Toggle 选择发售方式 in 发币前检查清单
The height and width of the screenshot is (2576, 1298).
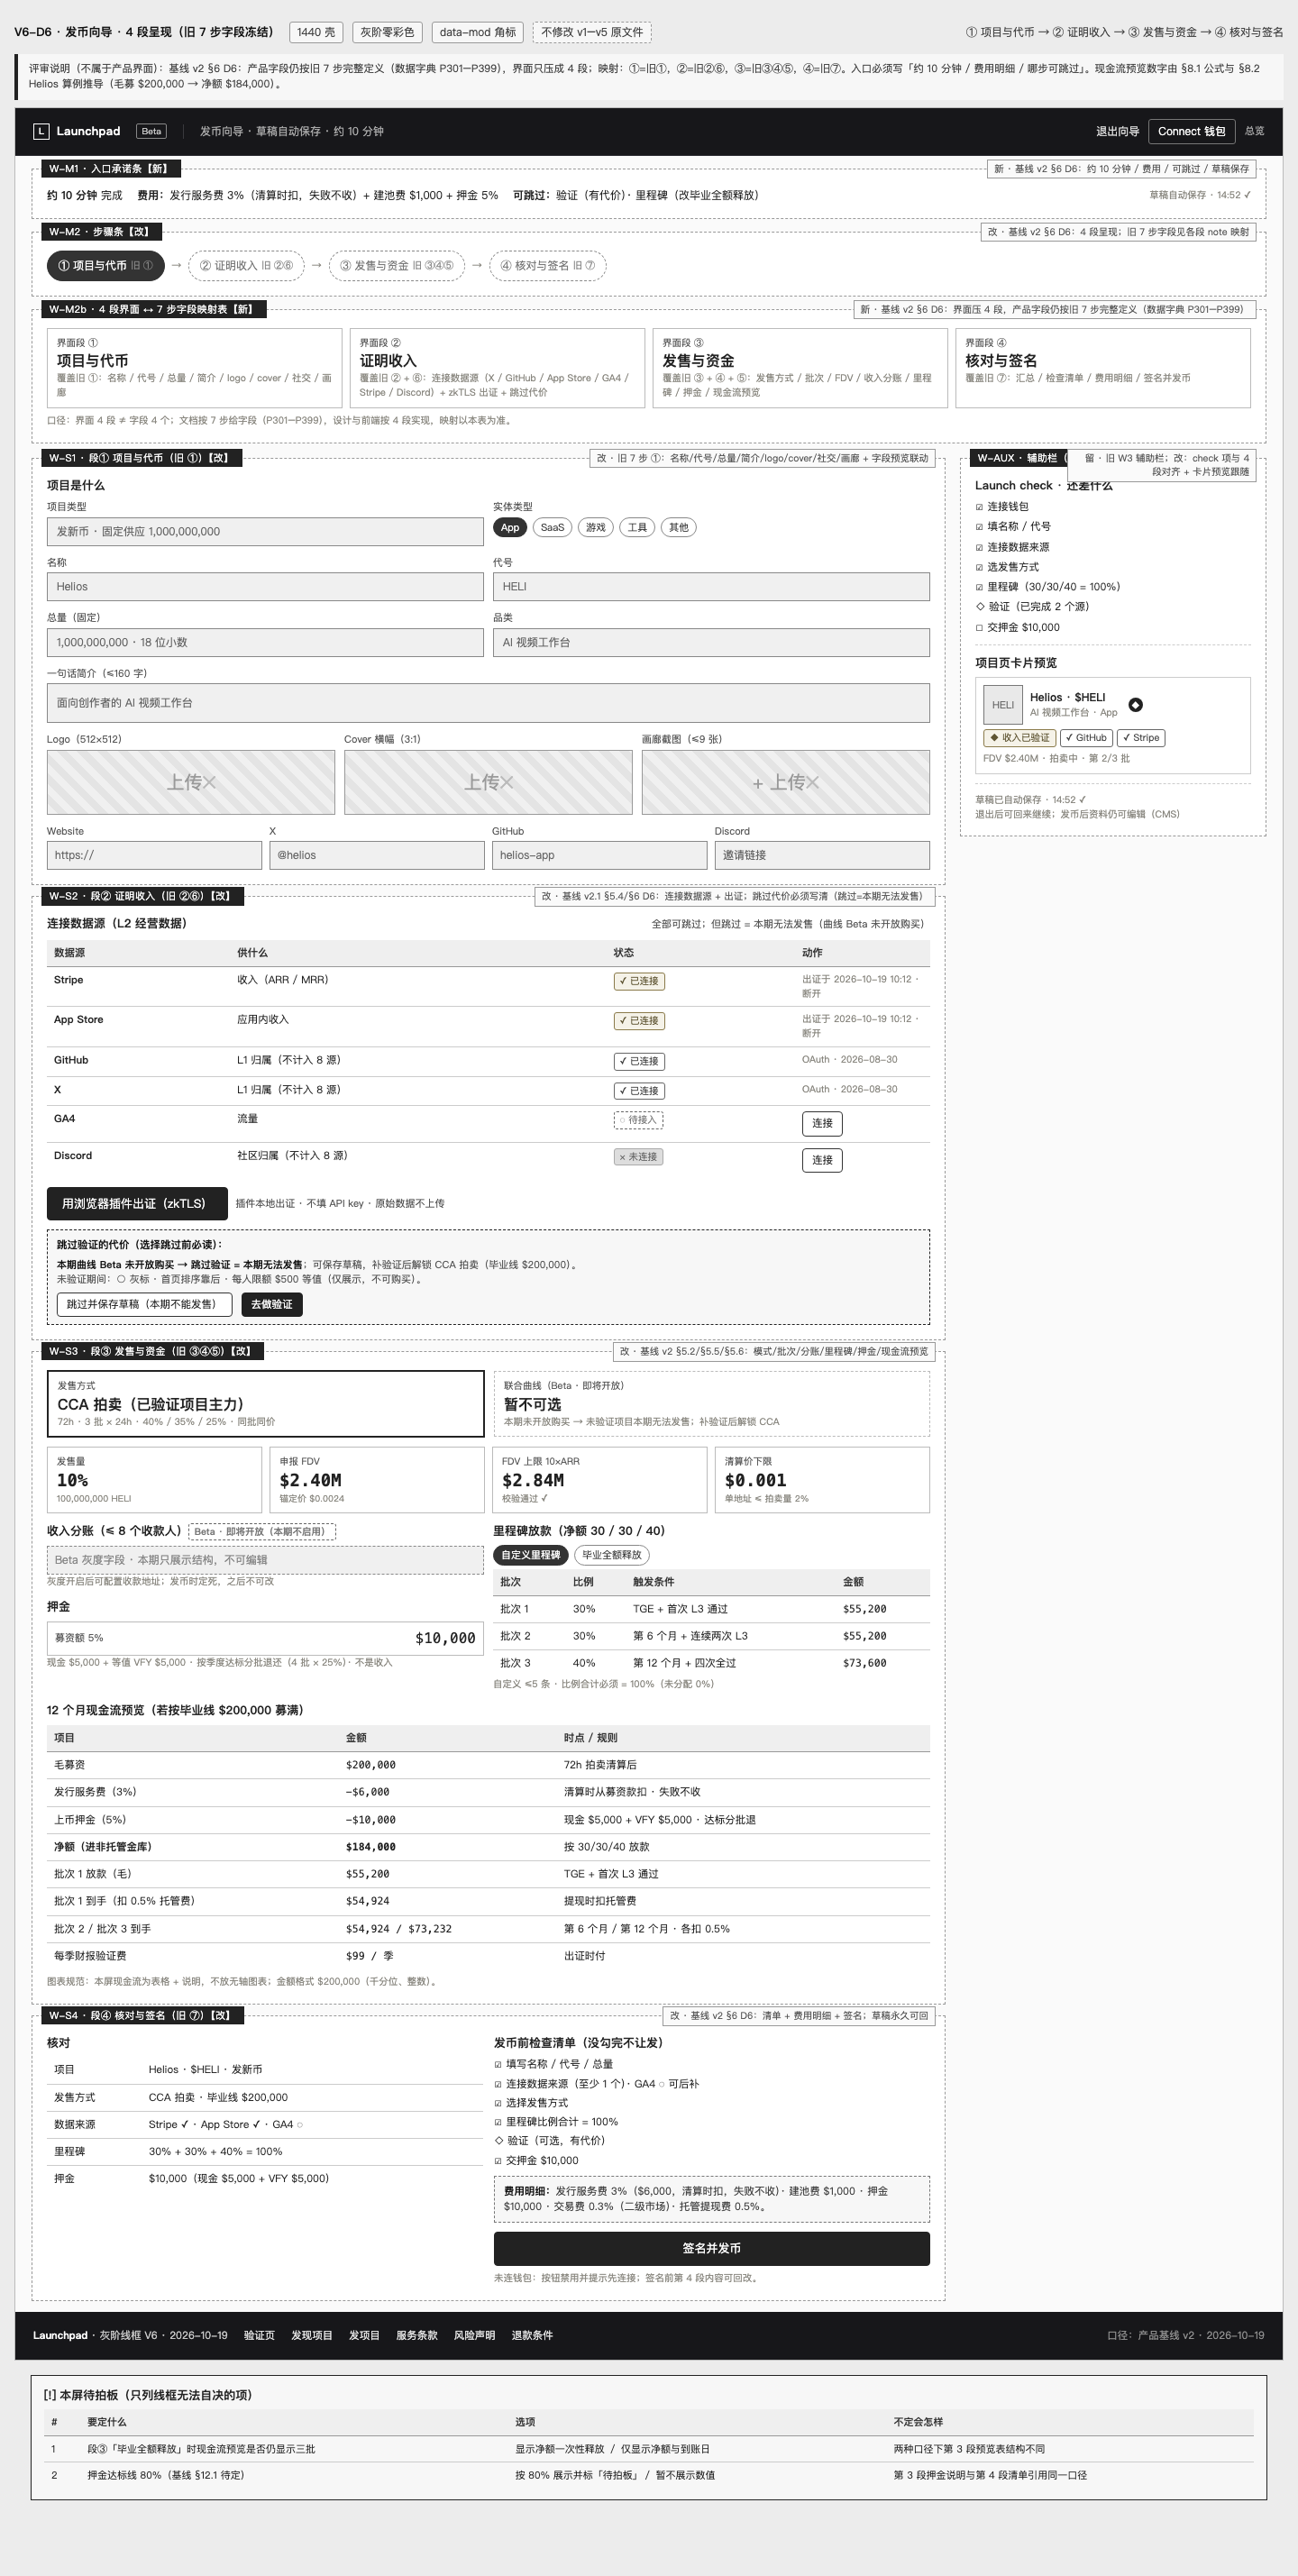[498, 2103]
